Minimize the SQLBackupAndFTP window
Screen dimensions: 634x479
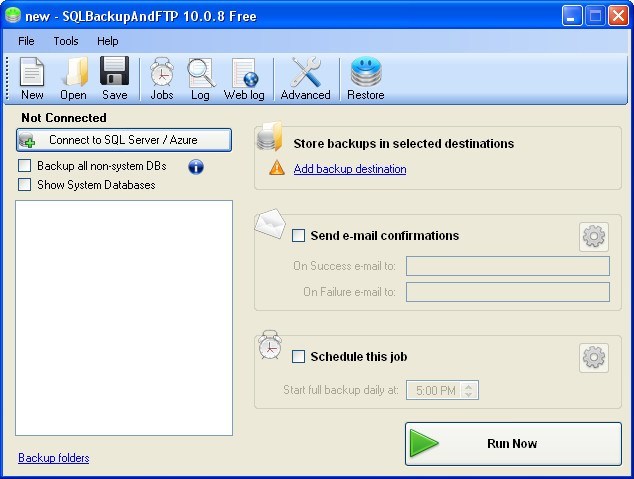(572, 16)
